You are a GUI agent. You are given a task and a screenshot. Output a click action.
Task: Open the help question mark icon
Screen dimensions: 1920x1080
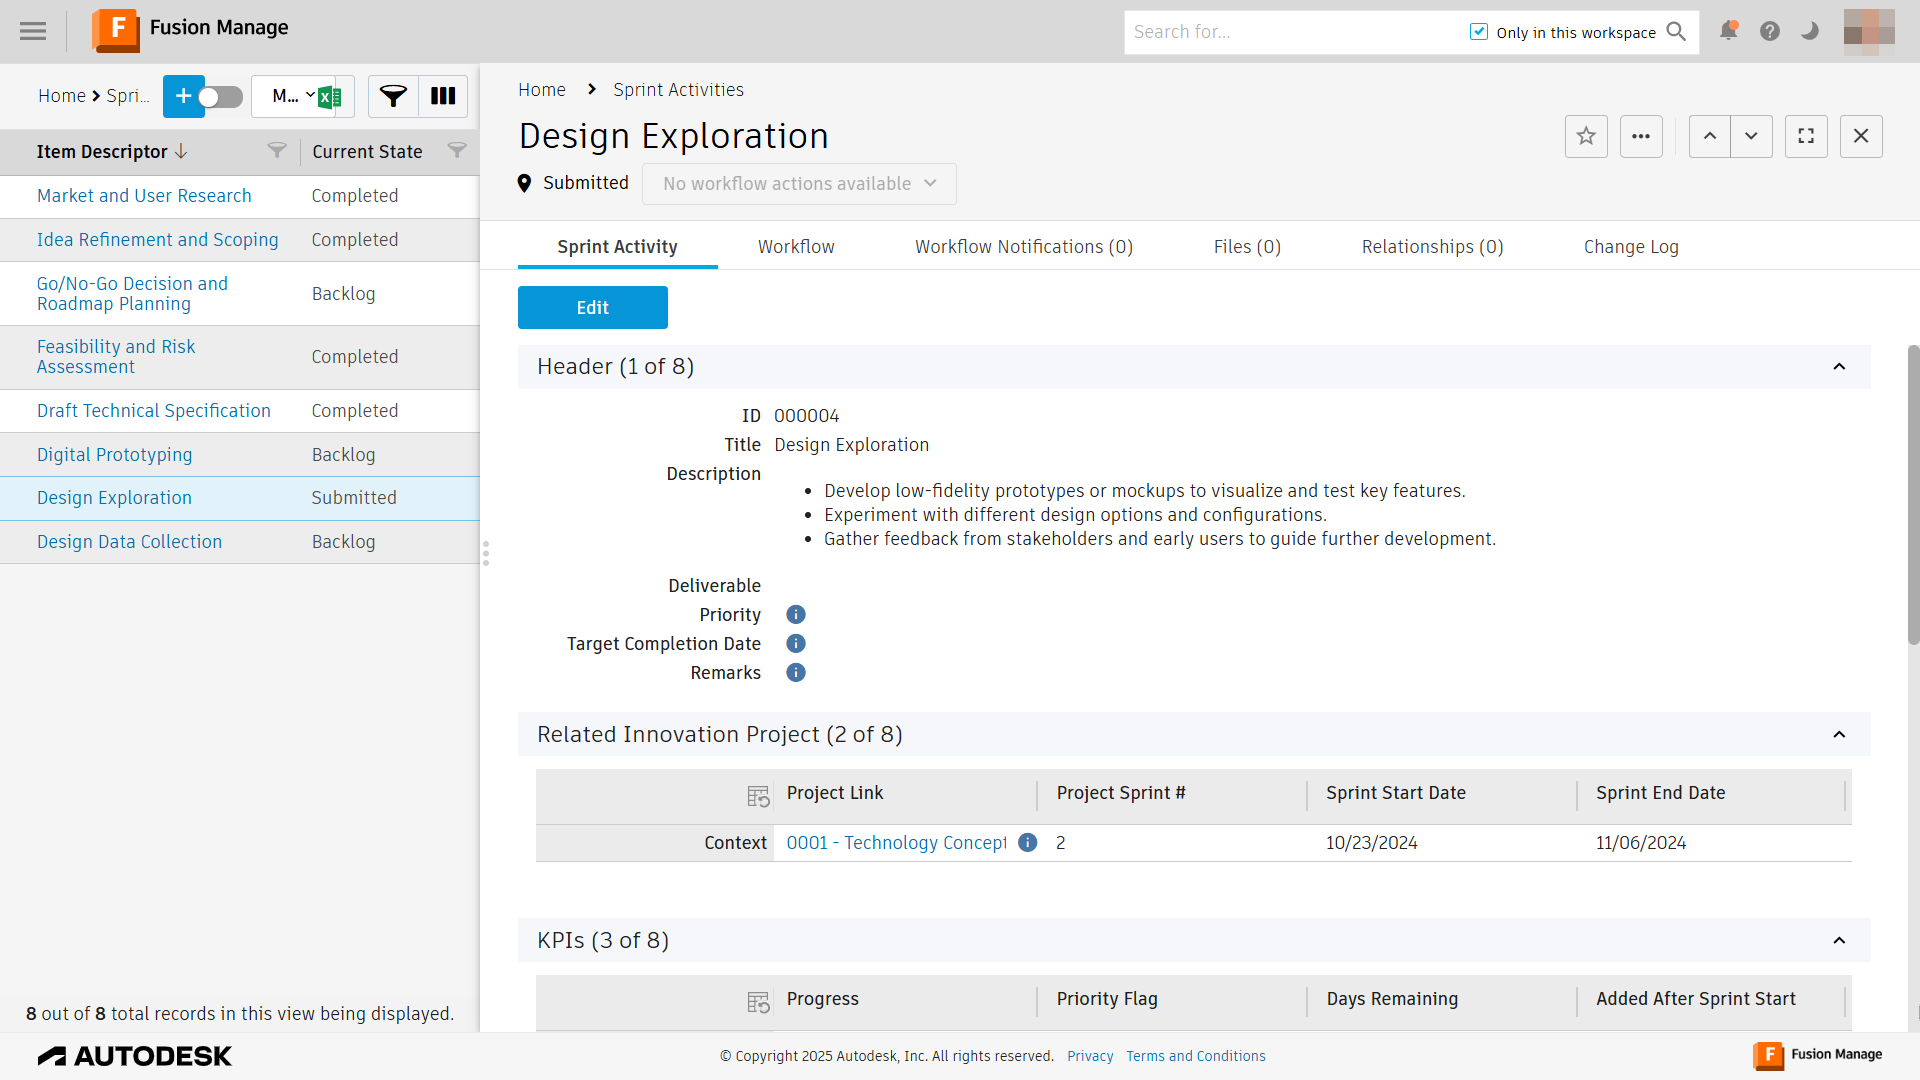tap(1770, 31)
